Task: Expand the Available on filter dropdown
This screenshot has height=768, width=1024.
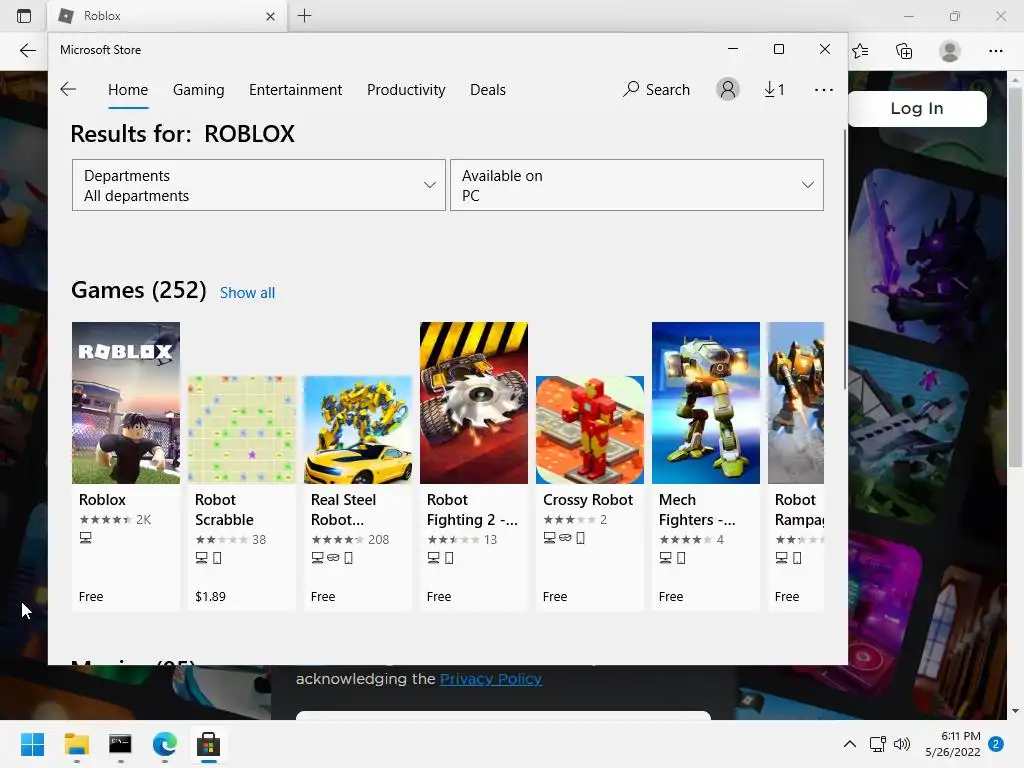Action: (x=637, y=185)
